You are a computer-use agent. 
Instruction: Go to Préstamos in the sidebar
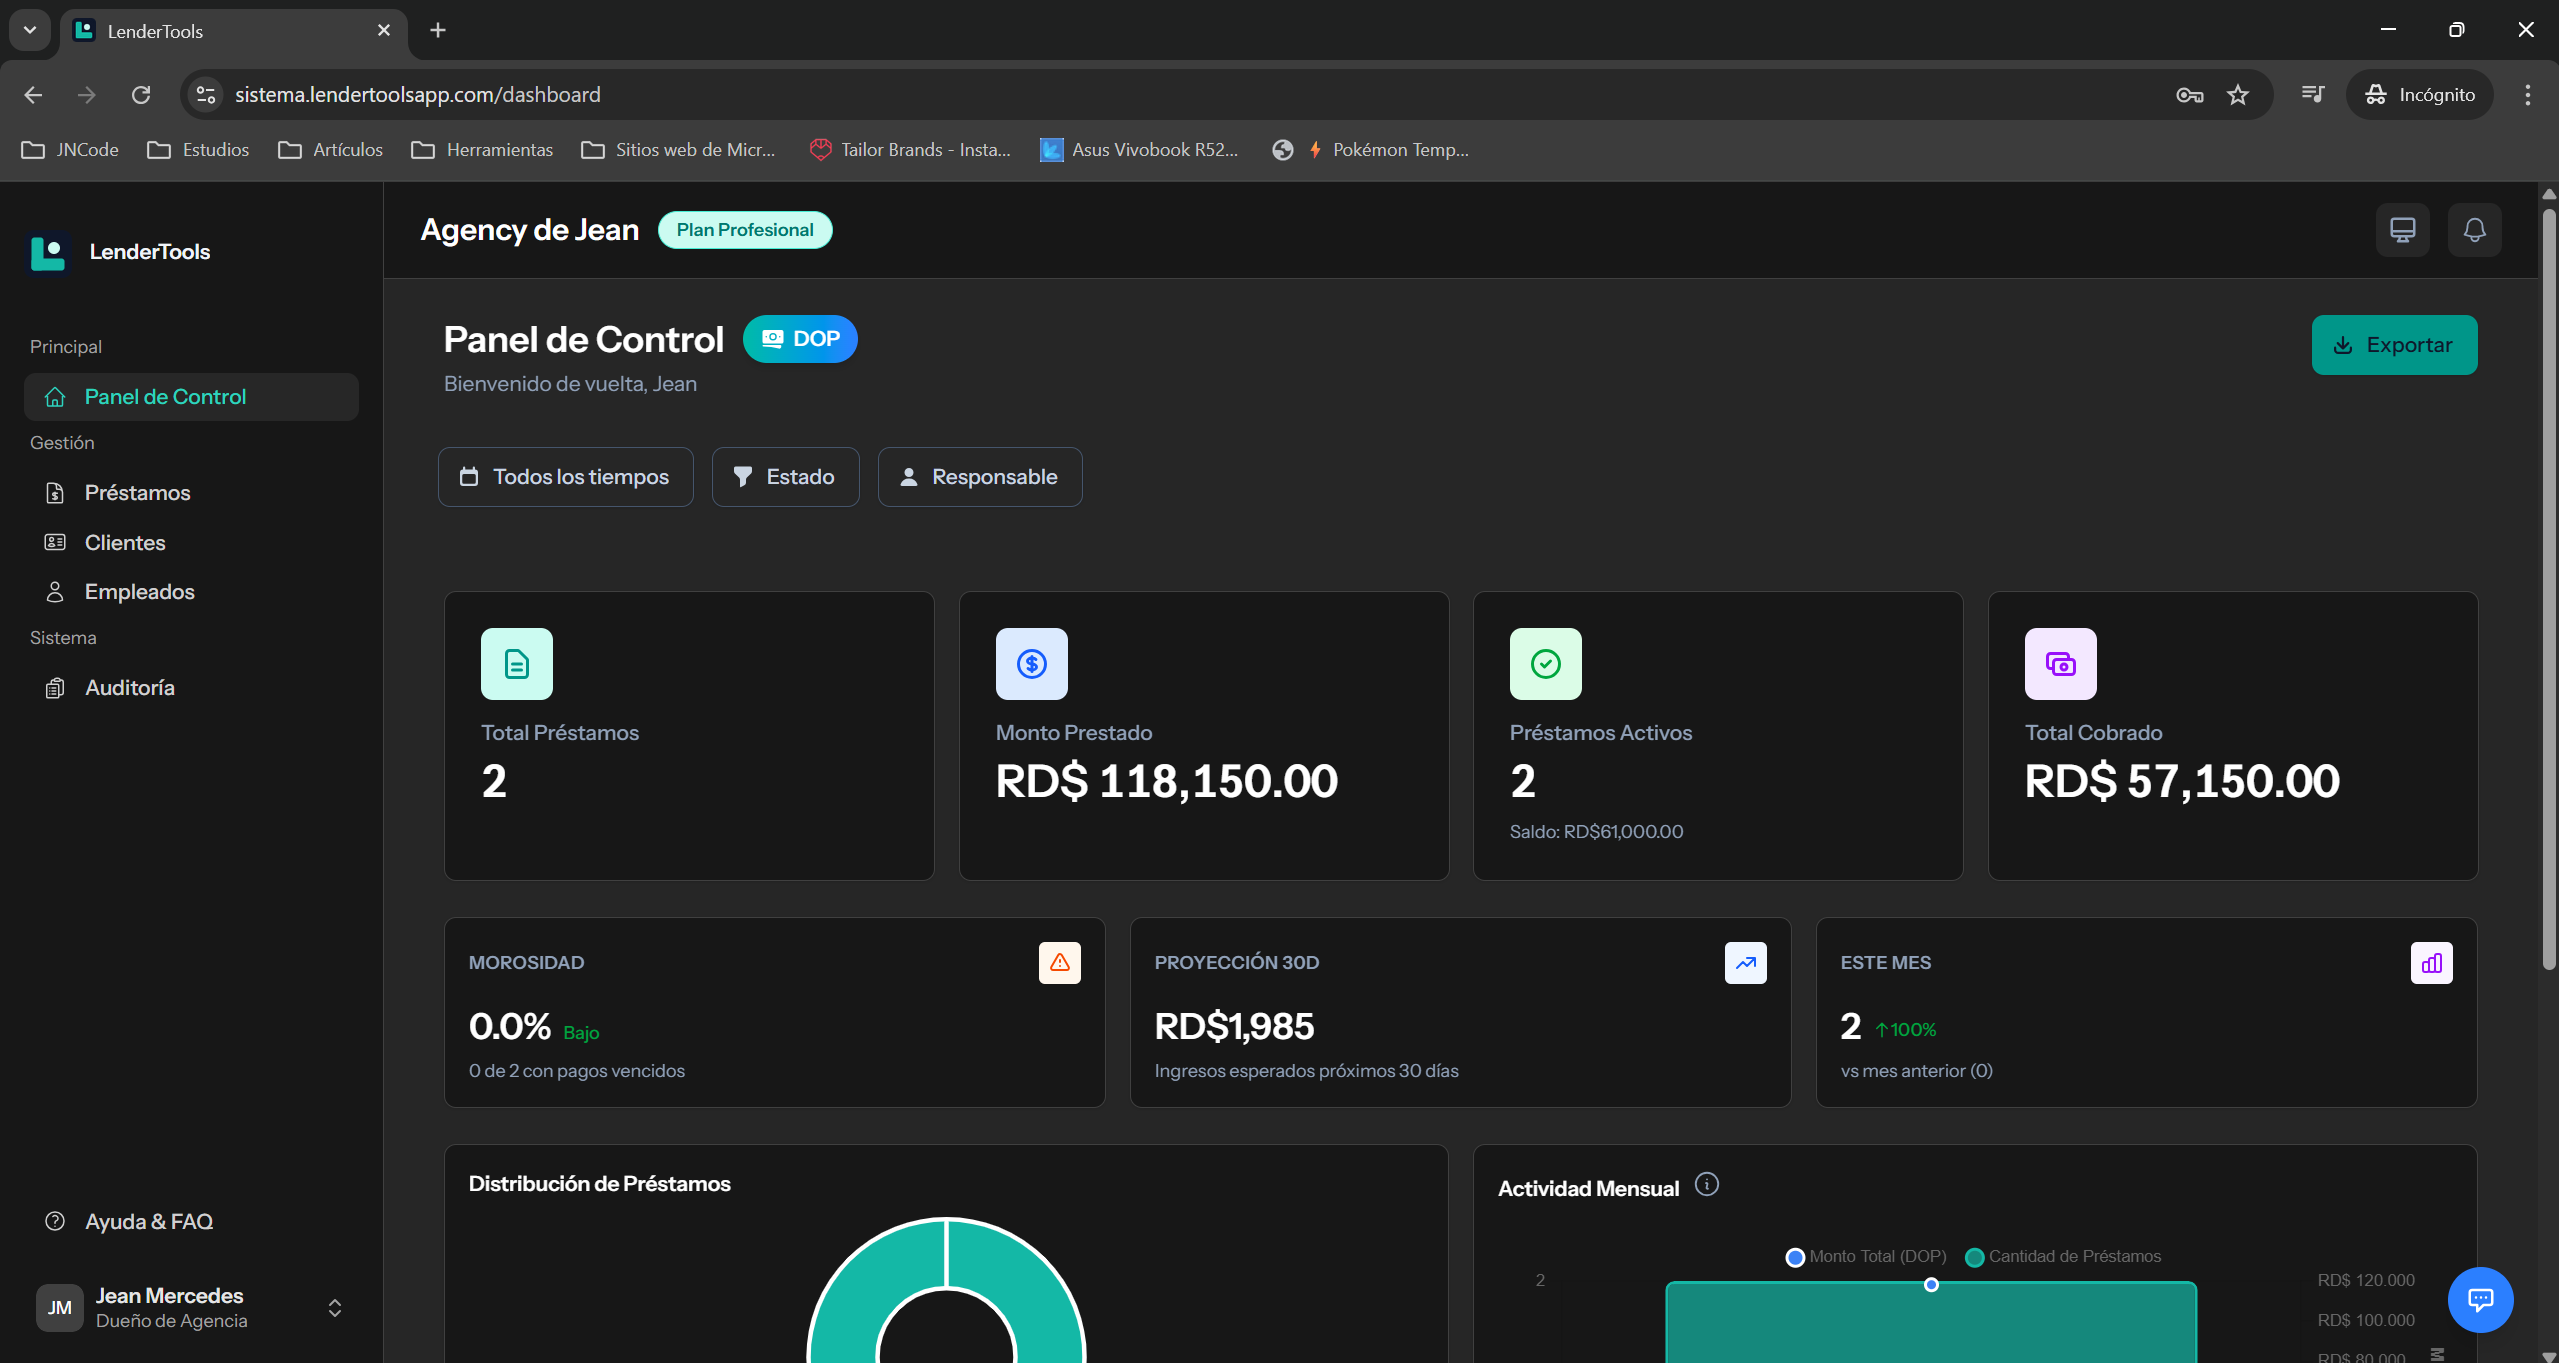137,493
